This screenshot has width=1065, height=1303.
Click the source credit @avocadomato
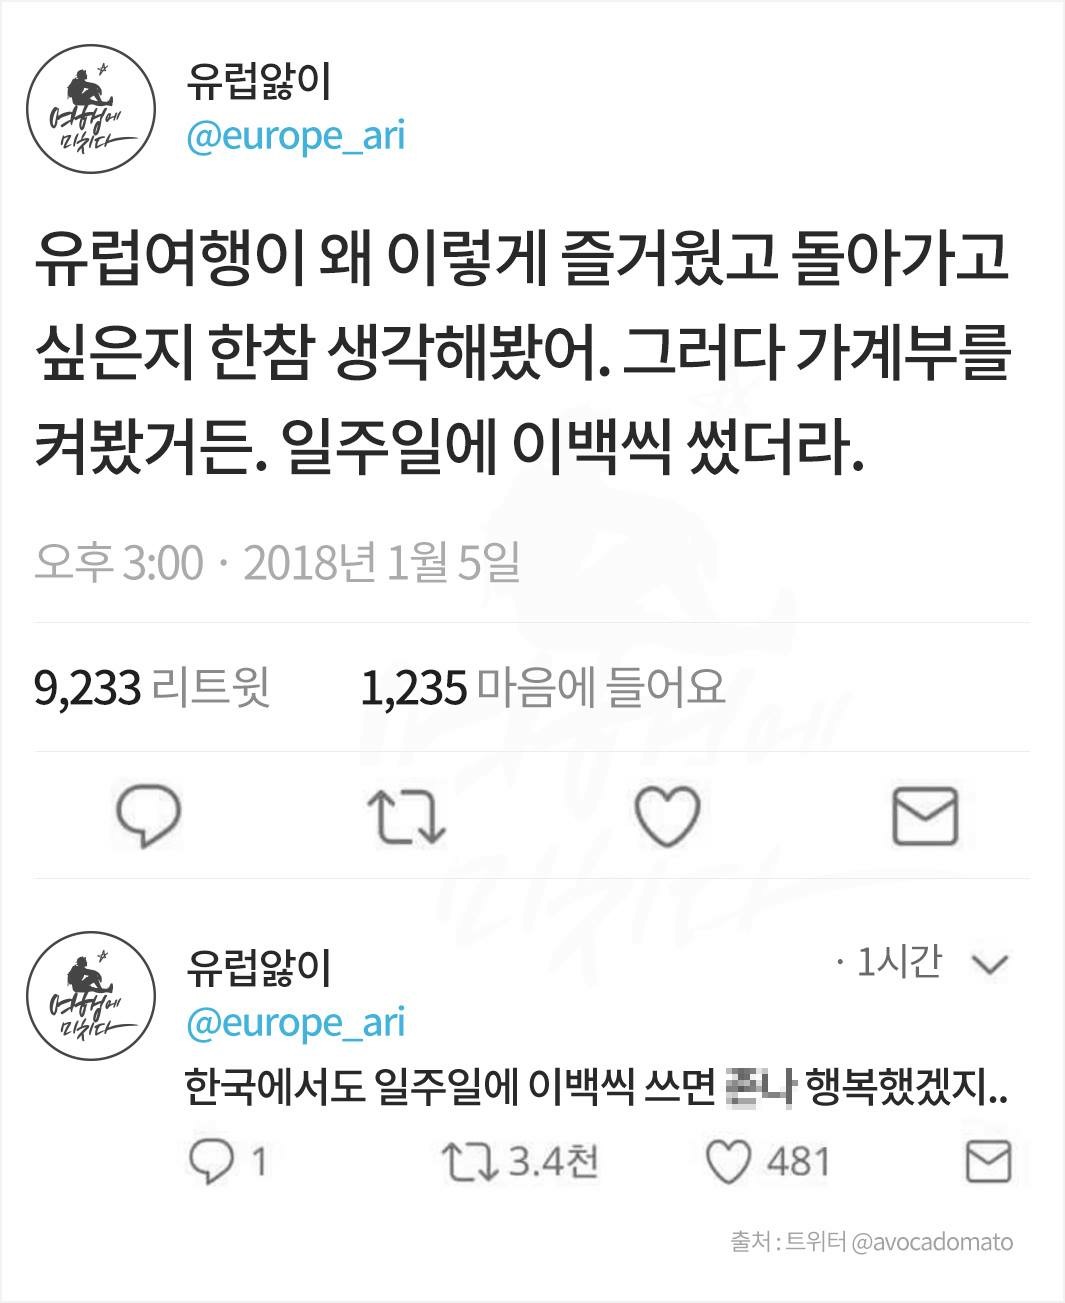coord(931,1242)
